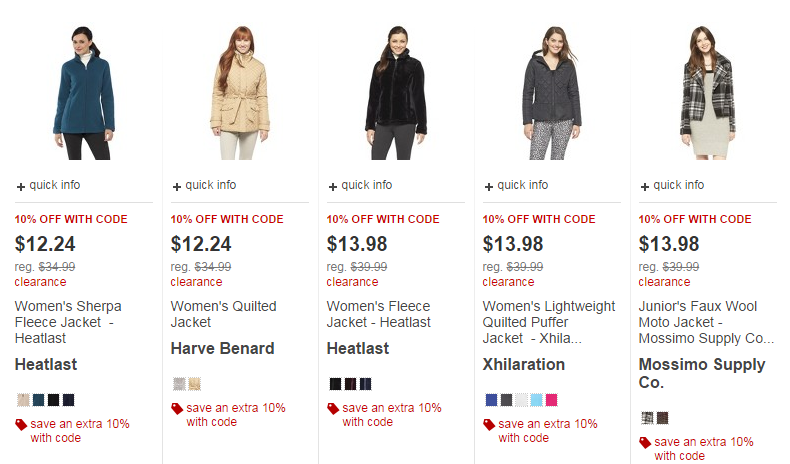Click the plus icon beside Fleece Jacket quick info
This screenshot has width=790, height=464.
pyautogui.click(x=334, y=186)
